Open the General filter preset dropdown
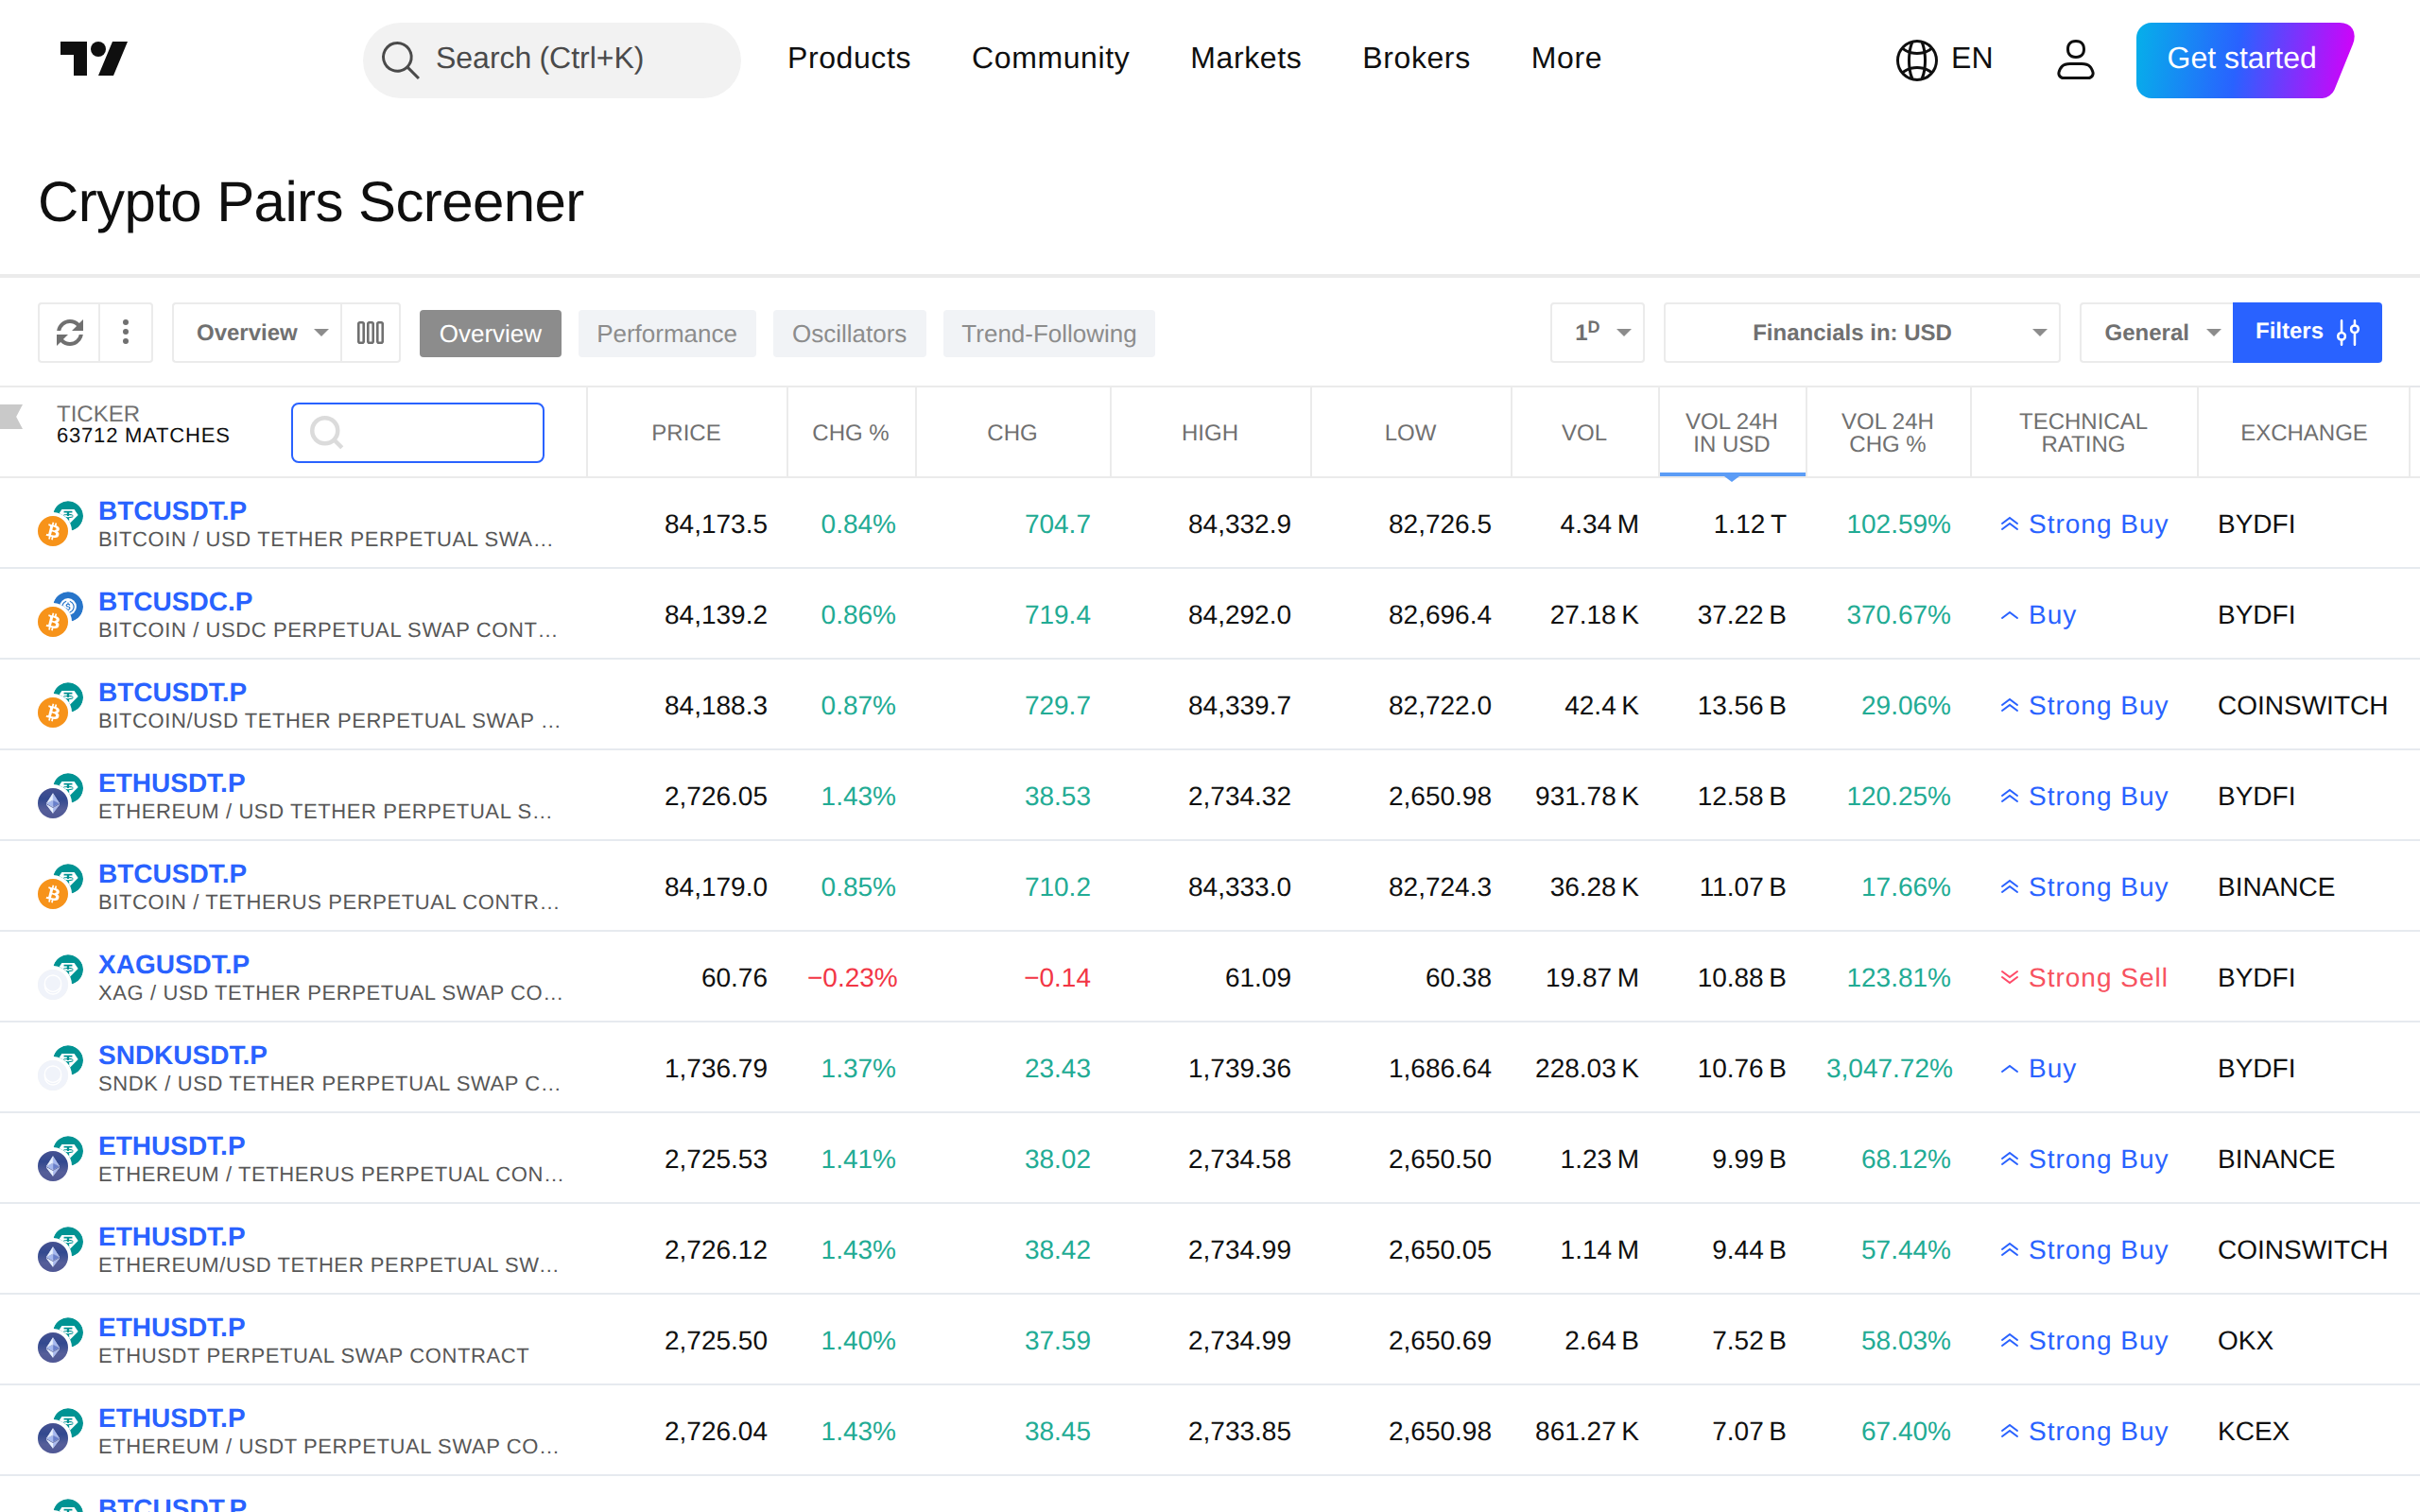 coord(2156,332)
